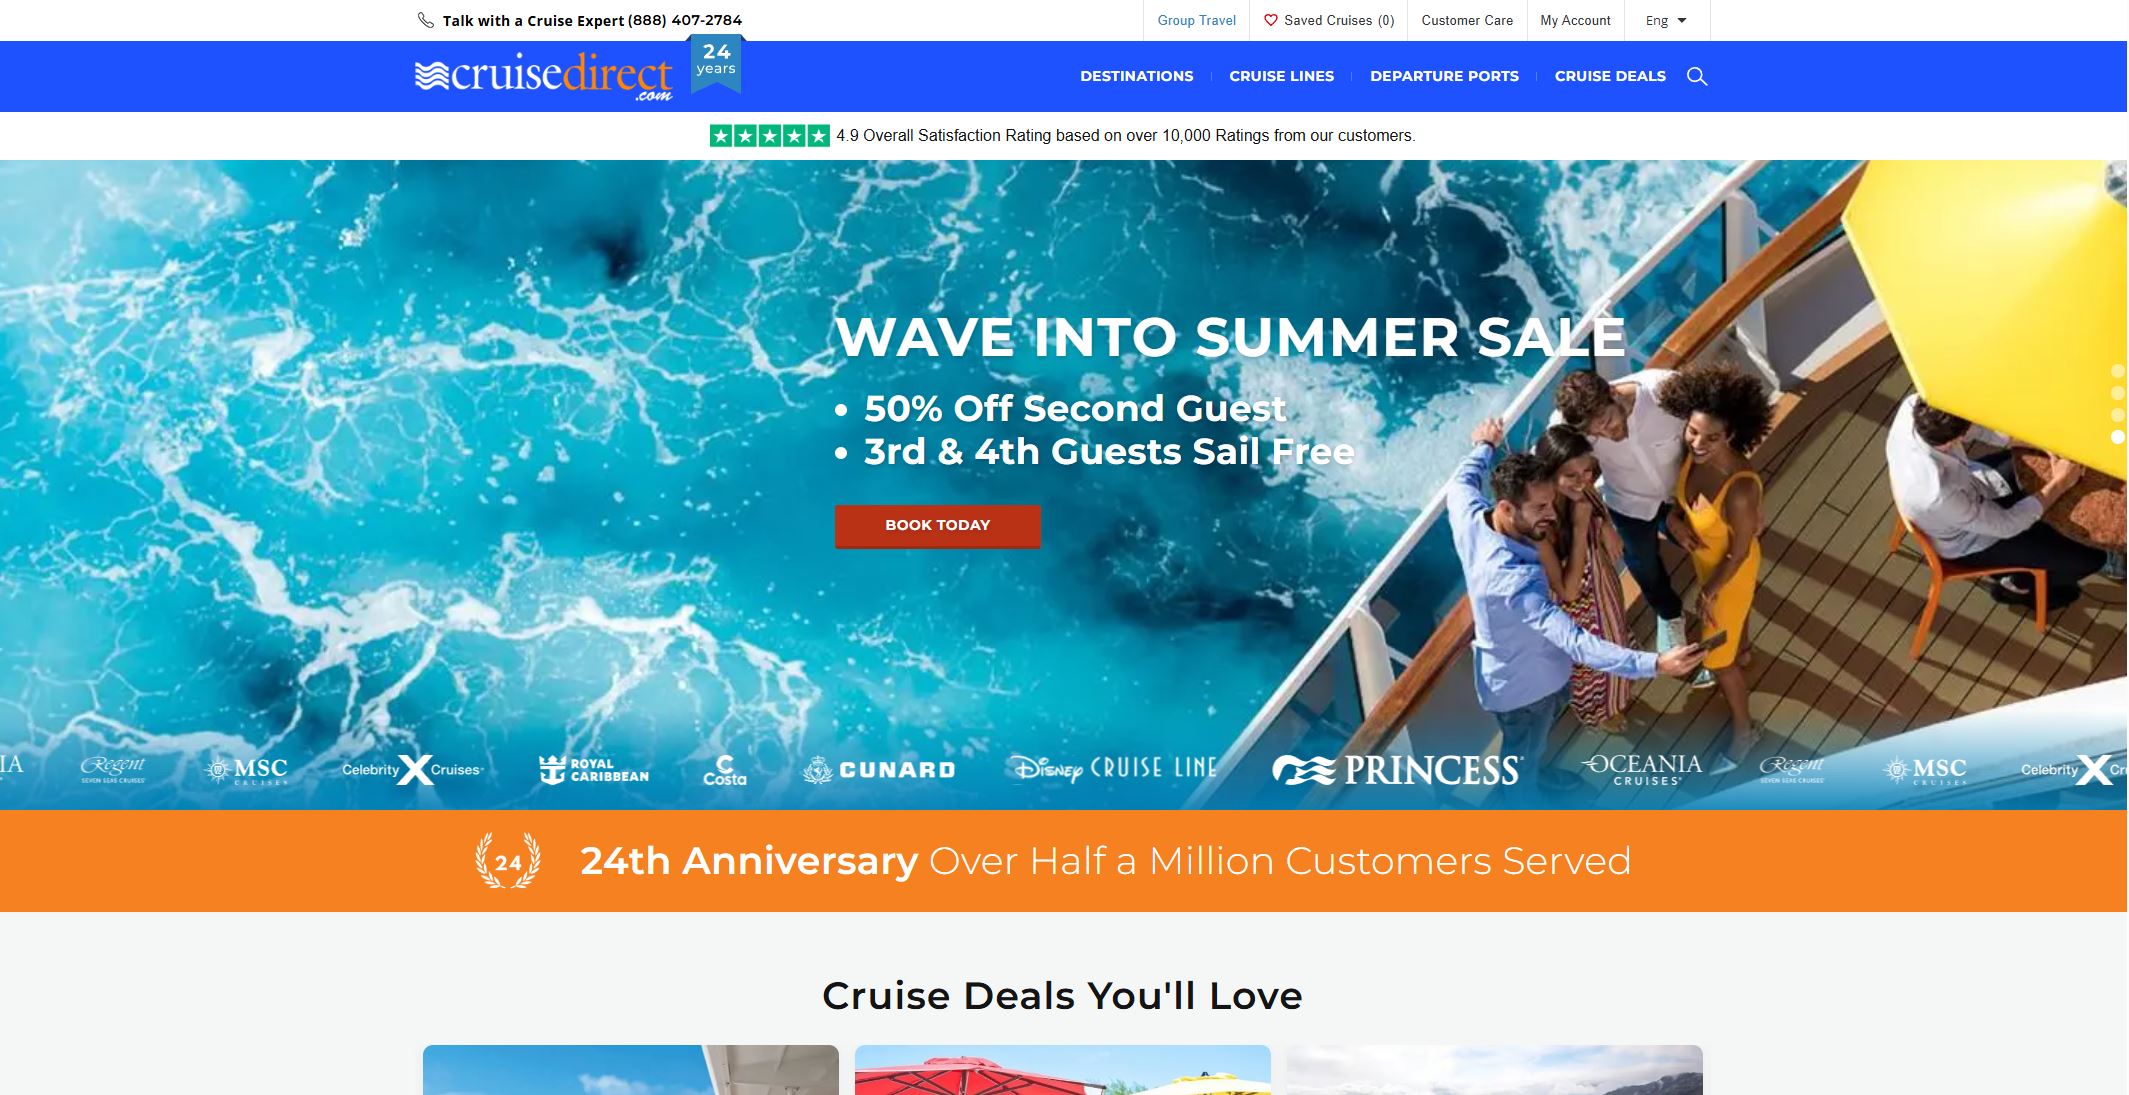This screenshot has width=2129, height=1095.
Task: Select the first carousel slide dot
Action: click(2118, 371)
